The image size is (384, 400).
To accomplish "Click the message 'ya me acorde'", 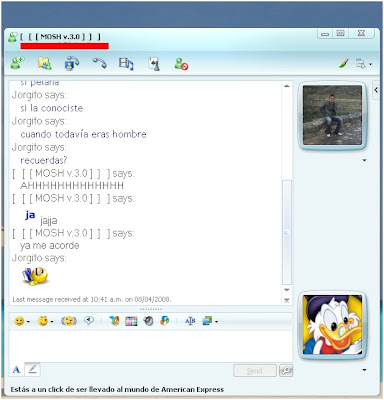I will (50, 246).
